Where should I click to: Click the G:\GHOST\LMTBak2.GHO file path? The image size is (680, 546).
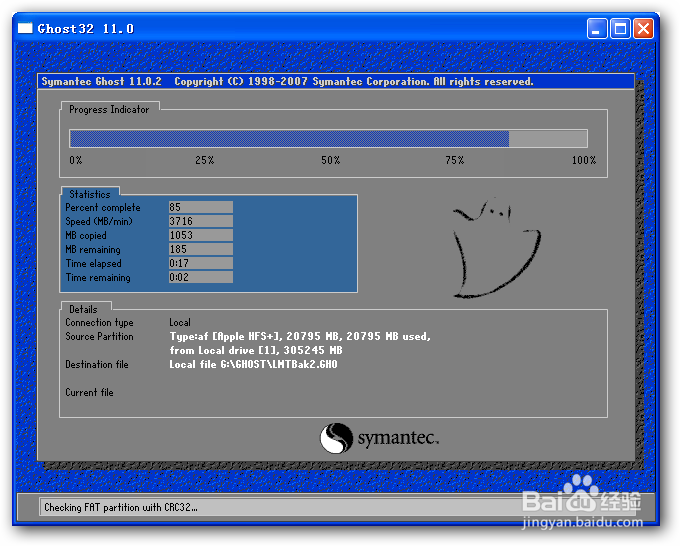point(279,365)
